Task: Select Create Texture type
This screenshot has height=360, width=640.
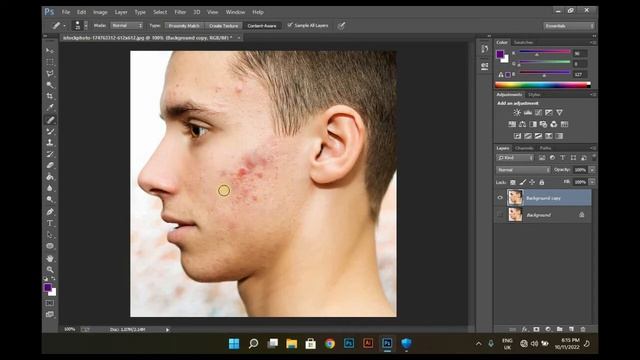Action: (223, 26)
